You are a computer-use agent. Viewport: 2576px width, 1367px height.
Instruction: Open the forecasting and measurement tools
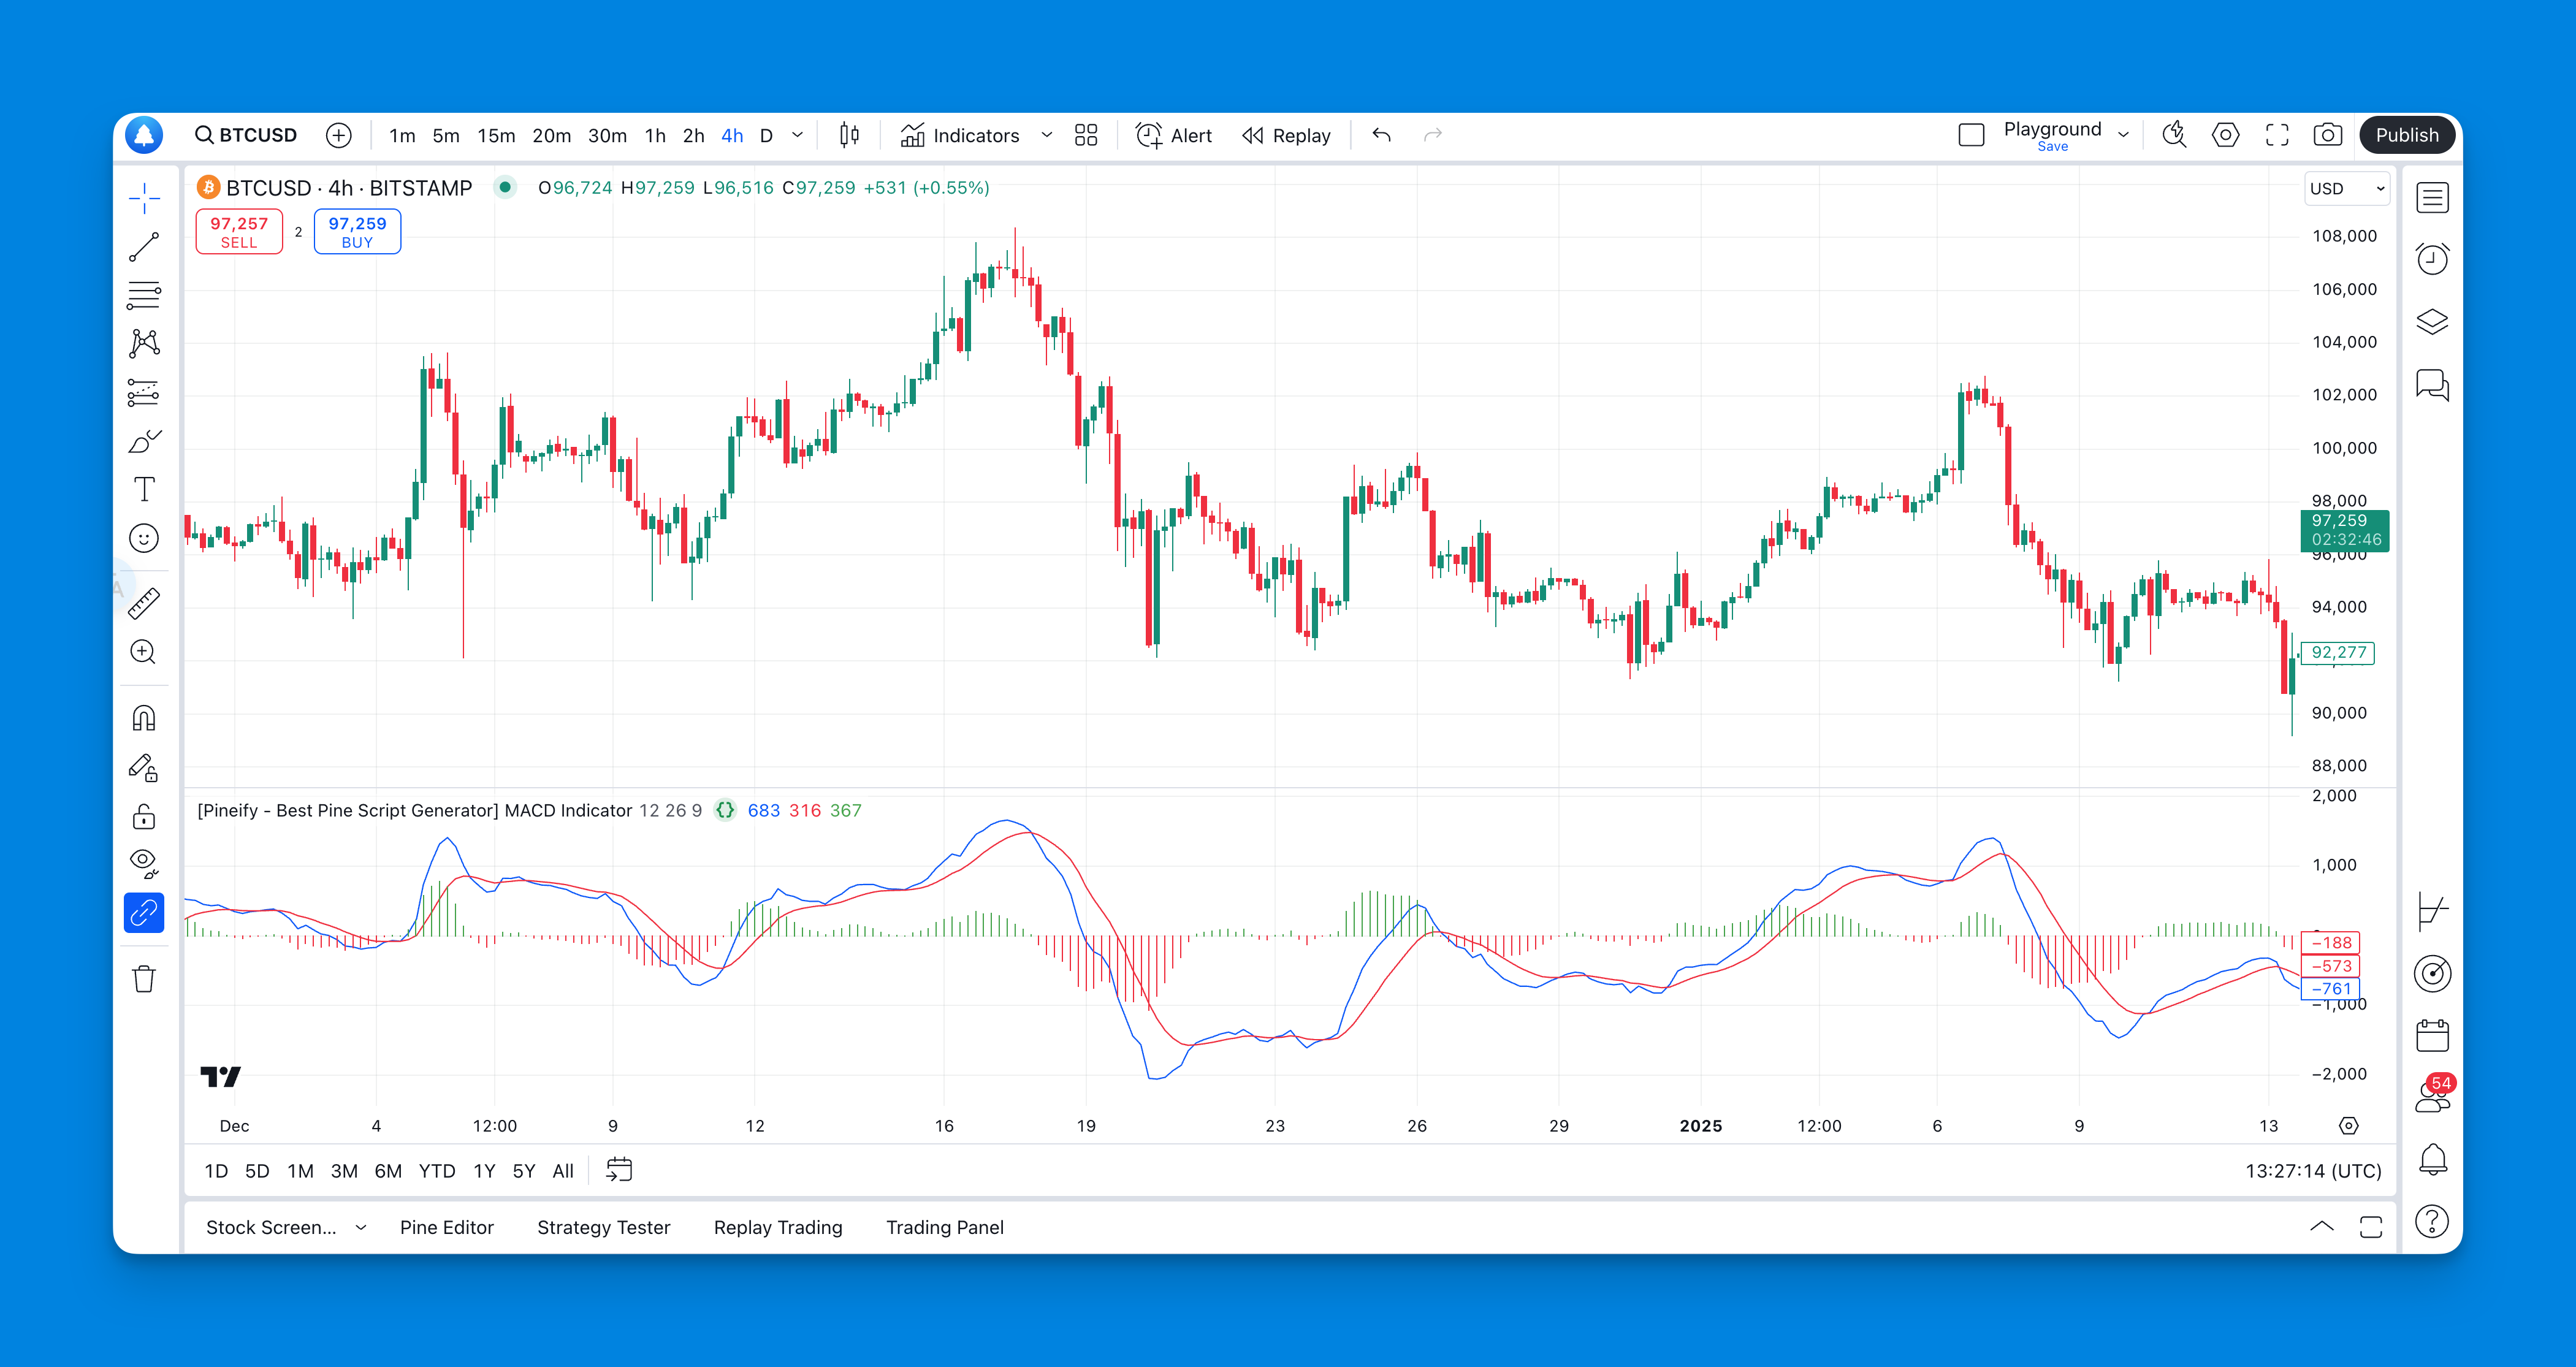[x=144, y=393]
